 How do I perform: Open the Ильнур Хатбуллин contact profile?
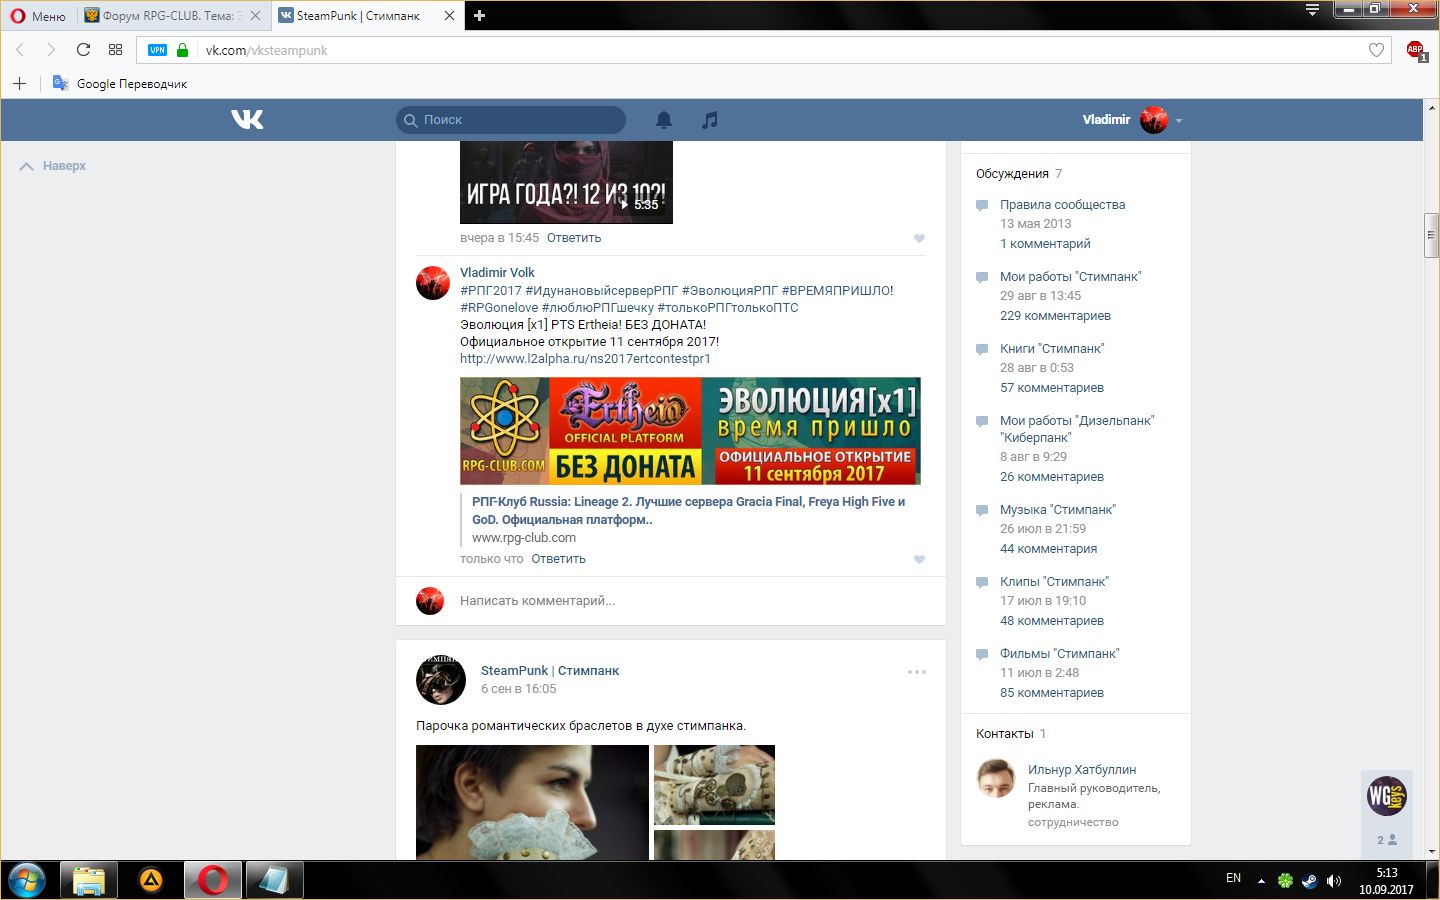(1082, 769)
